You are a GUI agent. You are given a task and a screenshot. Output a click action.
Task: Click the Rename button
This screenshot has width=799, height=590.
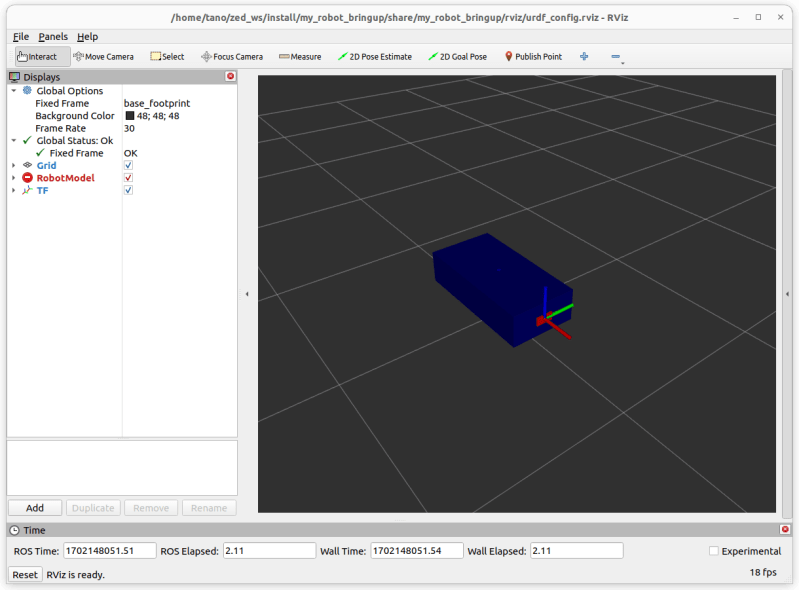point(209,508)
